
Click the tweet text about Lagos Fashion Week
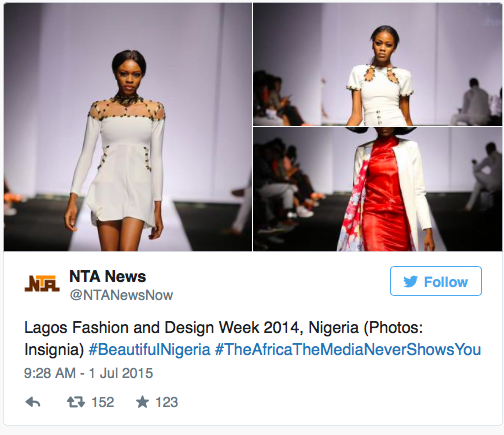(x=252, y=338)
